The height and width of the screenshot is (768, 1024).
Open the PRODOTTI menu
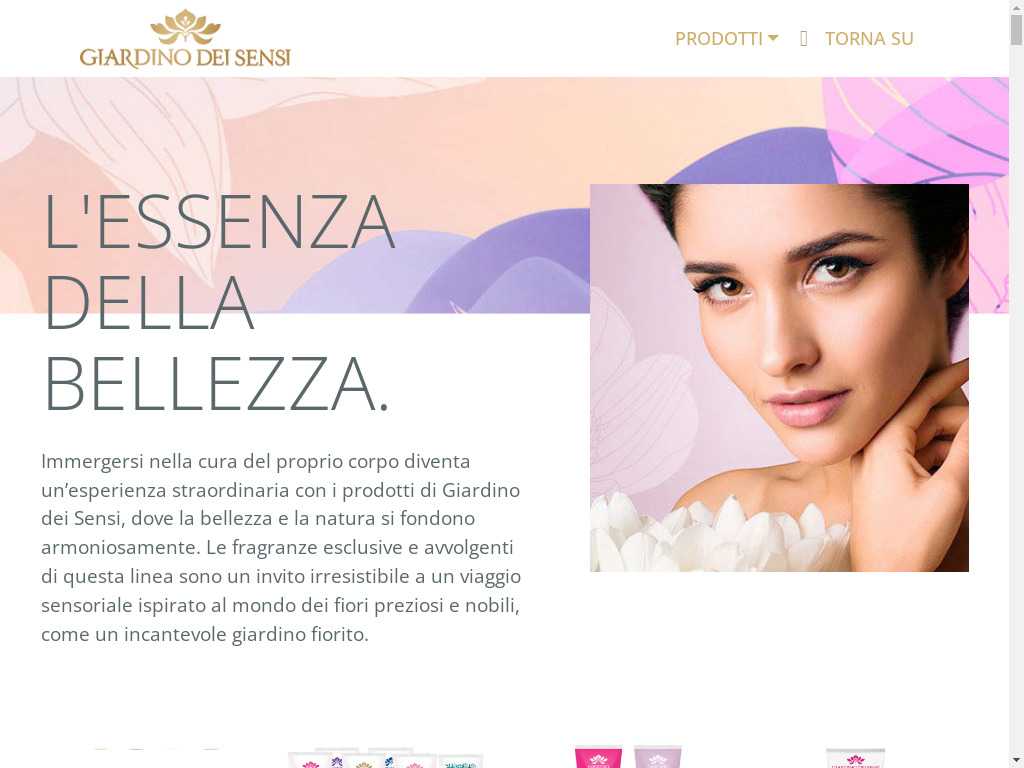[726, 39]
